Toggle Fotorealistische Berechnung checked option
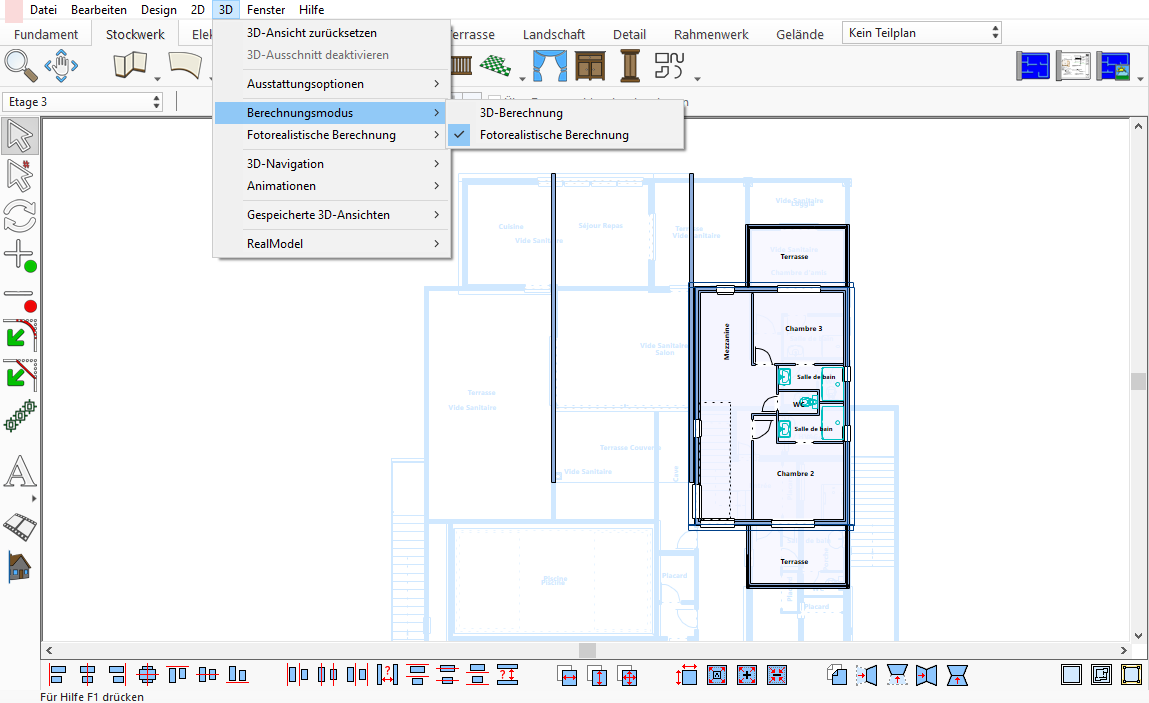 point(554,135)
